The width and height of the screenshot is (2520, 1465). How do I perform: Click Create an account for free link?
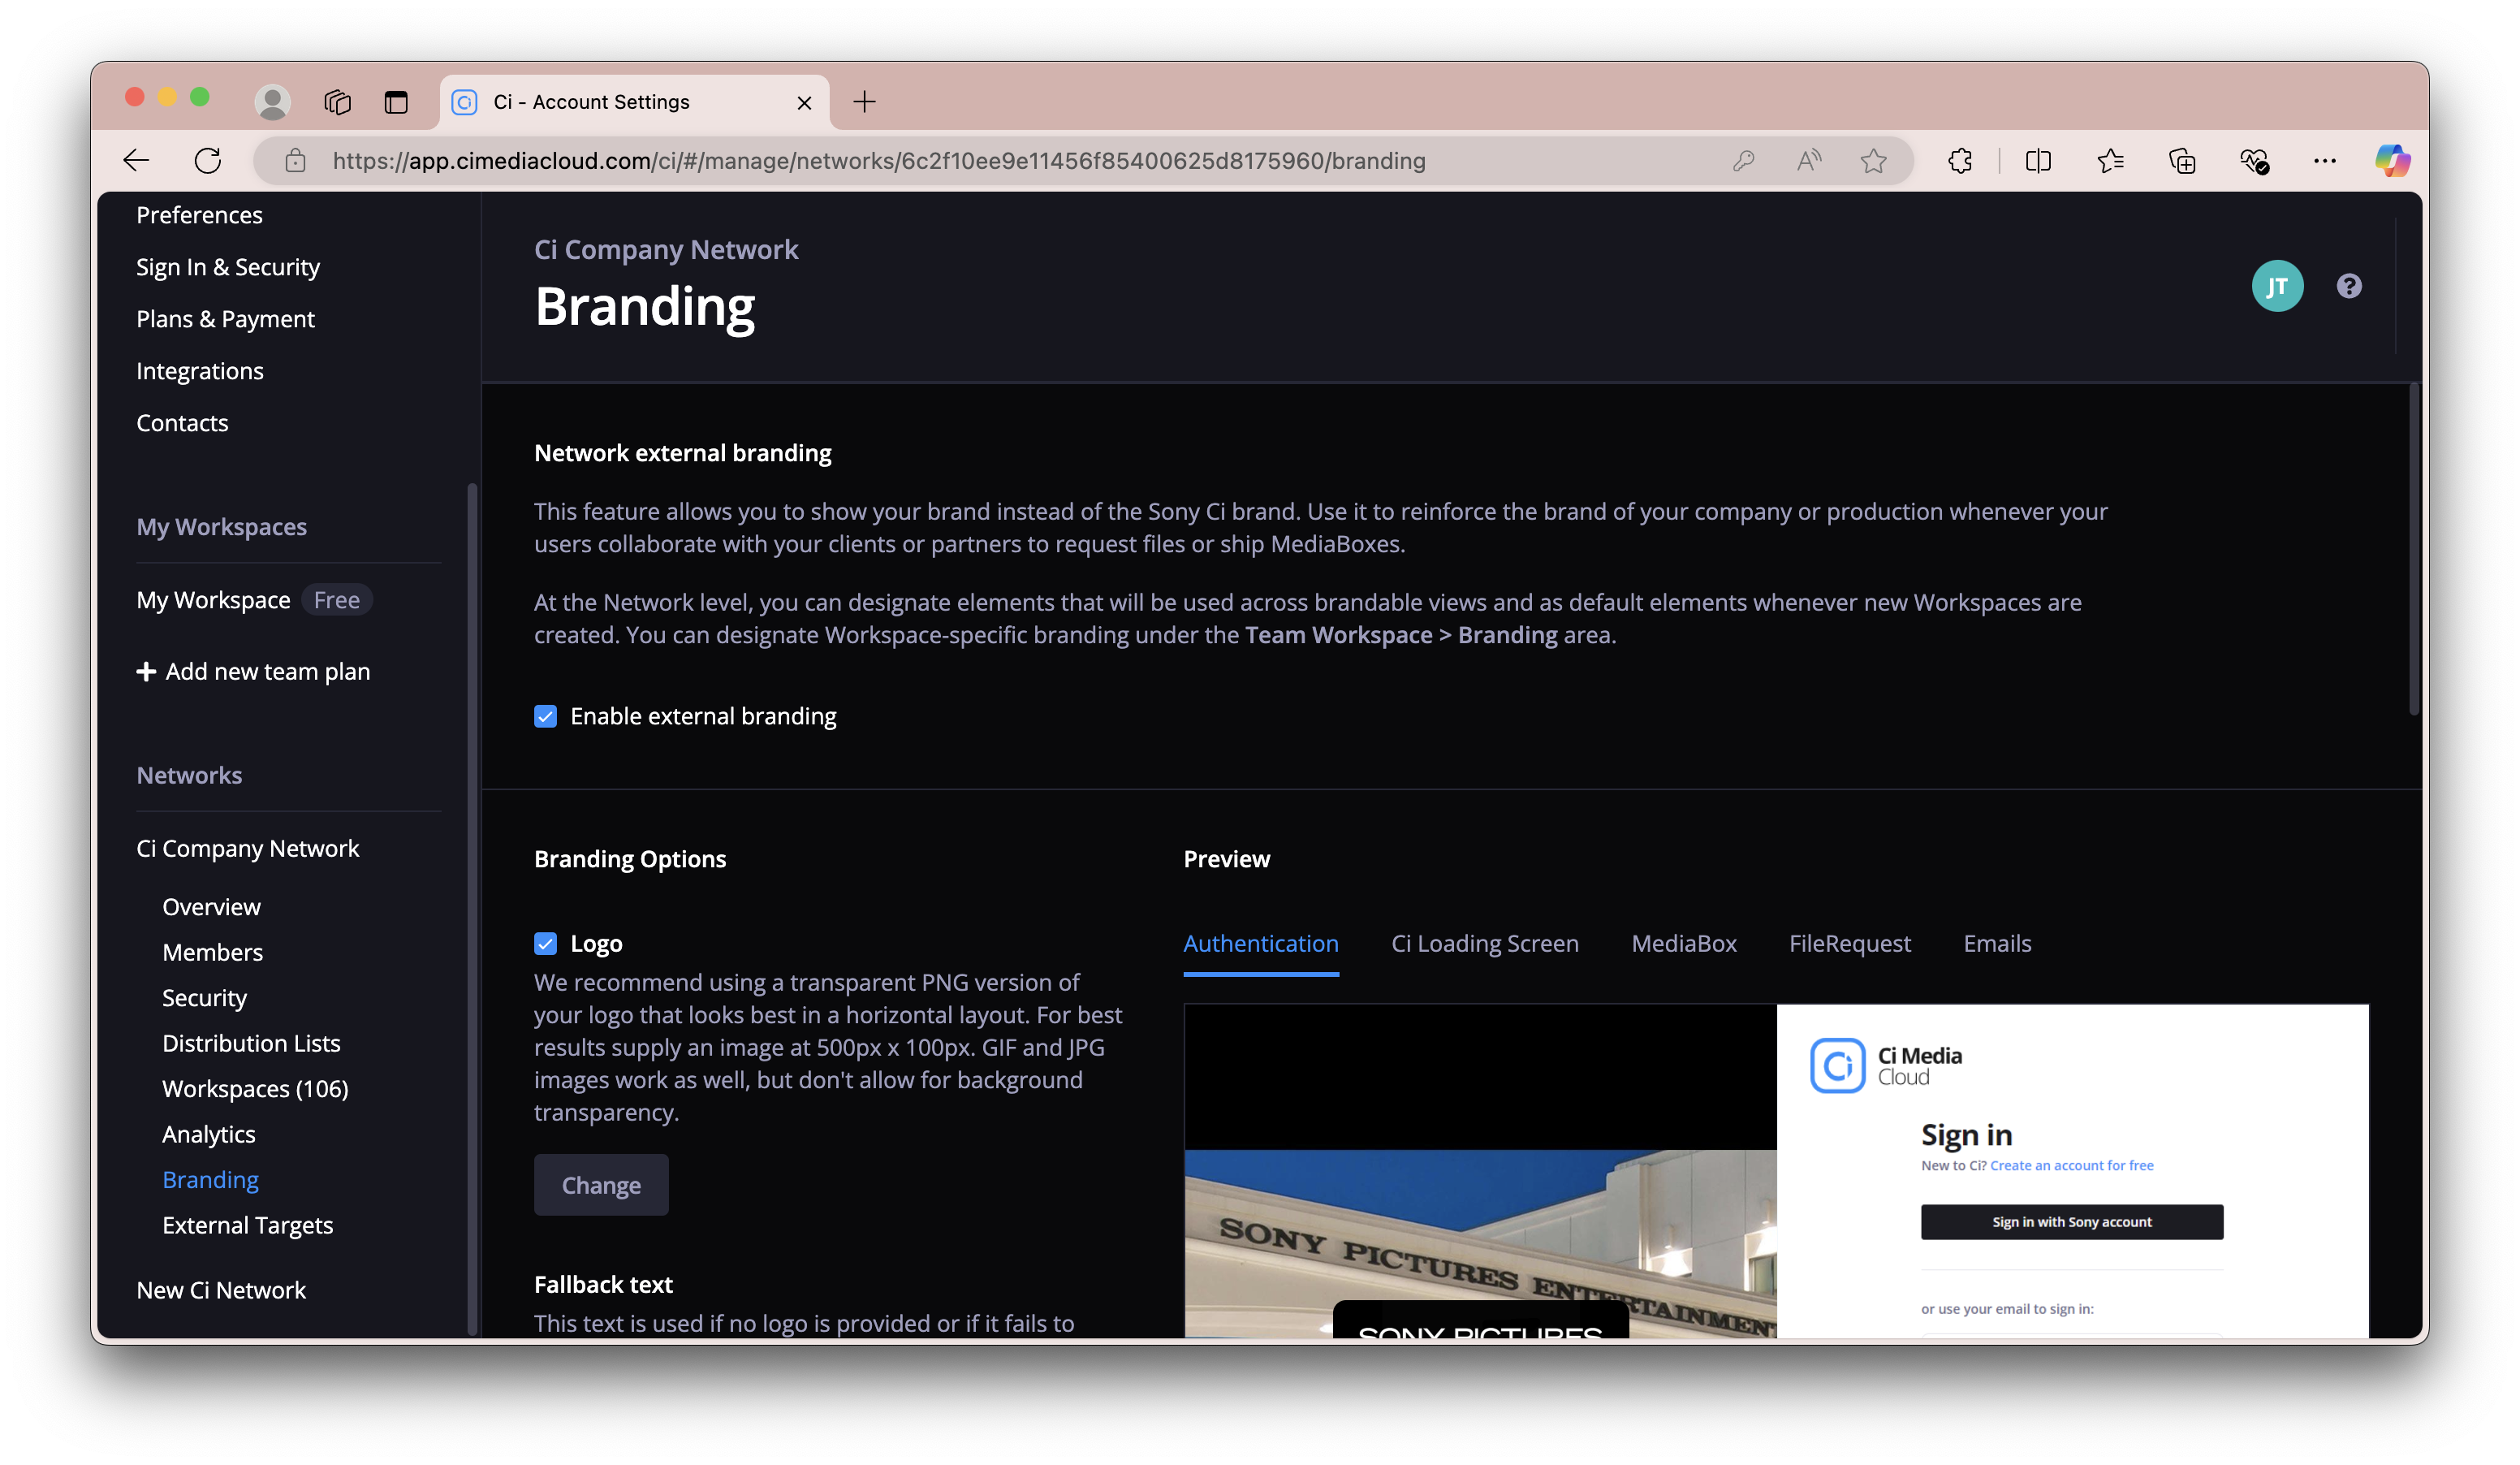(x=2072, y=1165)
